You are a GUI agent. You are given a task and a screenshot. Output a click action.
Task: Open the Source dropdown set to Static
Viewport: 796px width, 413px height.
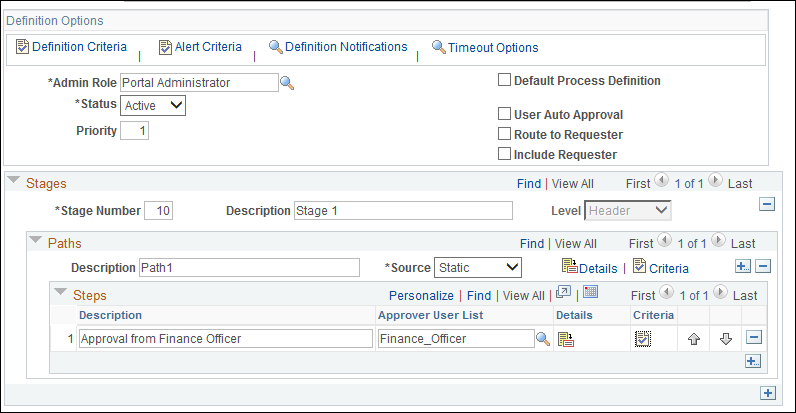[x=478, y=267]
